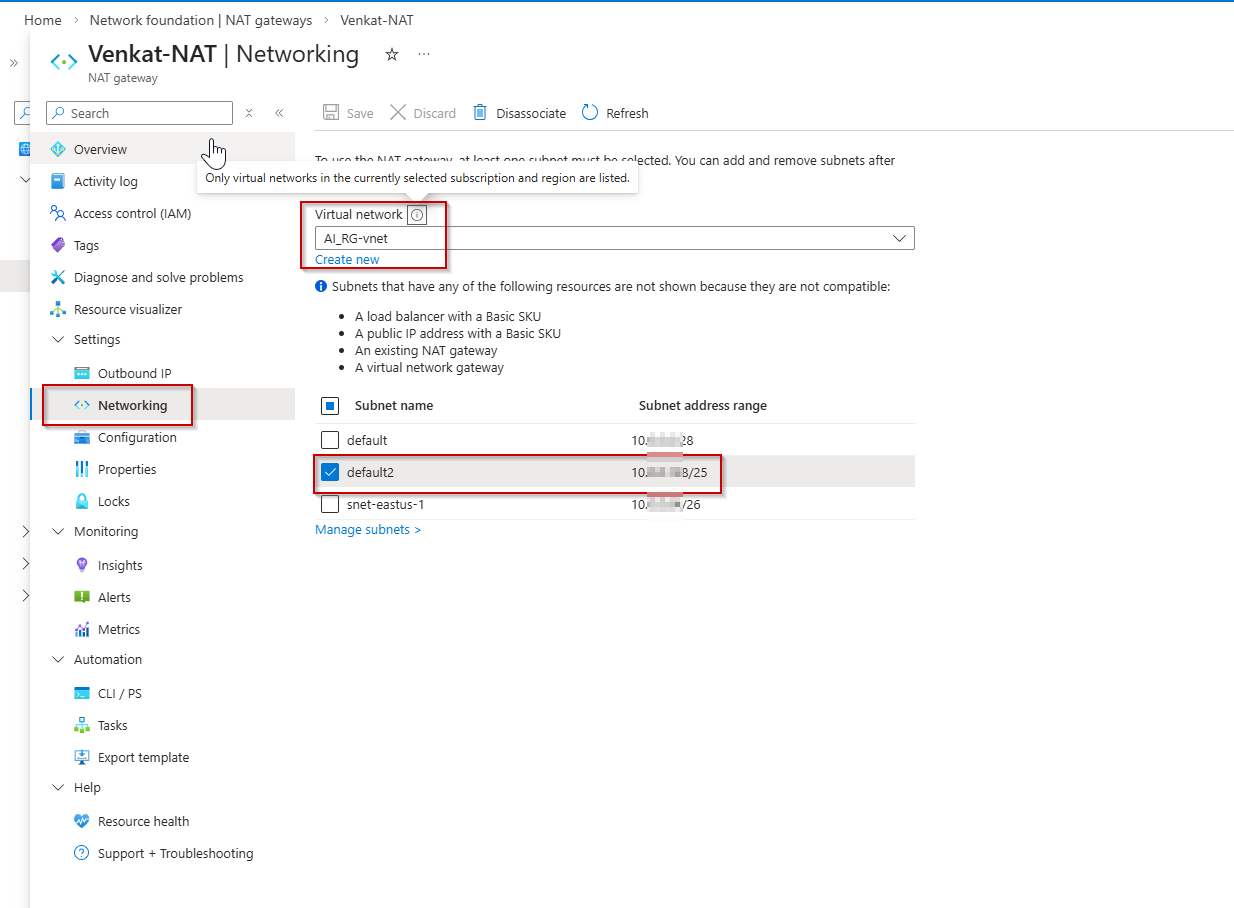Click the Virtual network info icon

point(417,214)
